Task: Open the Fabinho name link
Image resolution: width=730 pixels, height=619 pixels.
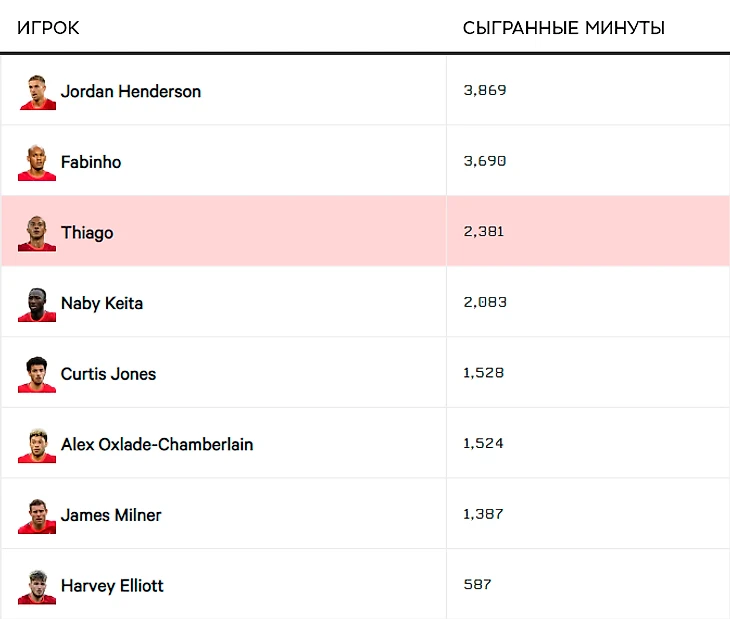Action: pyautogui.click(x=91, y=162)
